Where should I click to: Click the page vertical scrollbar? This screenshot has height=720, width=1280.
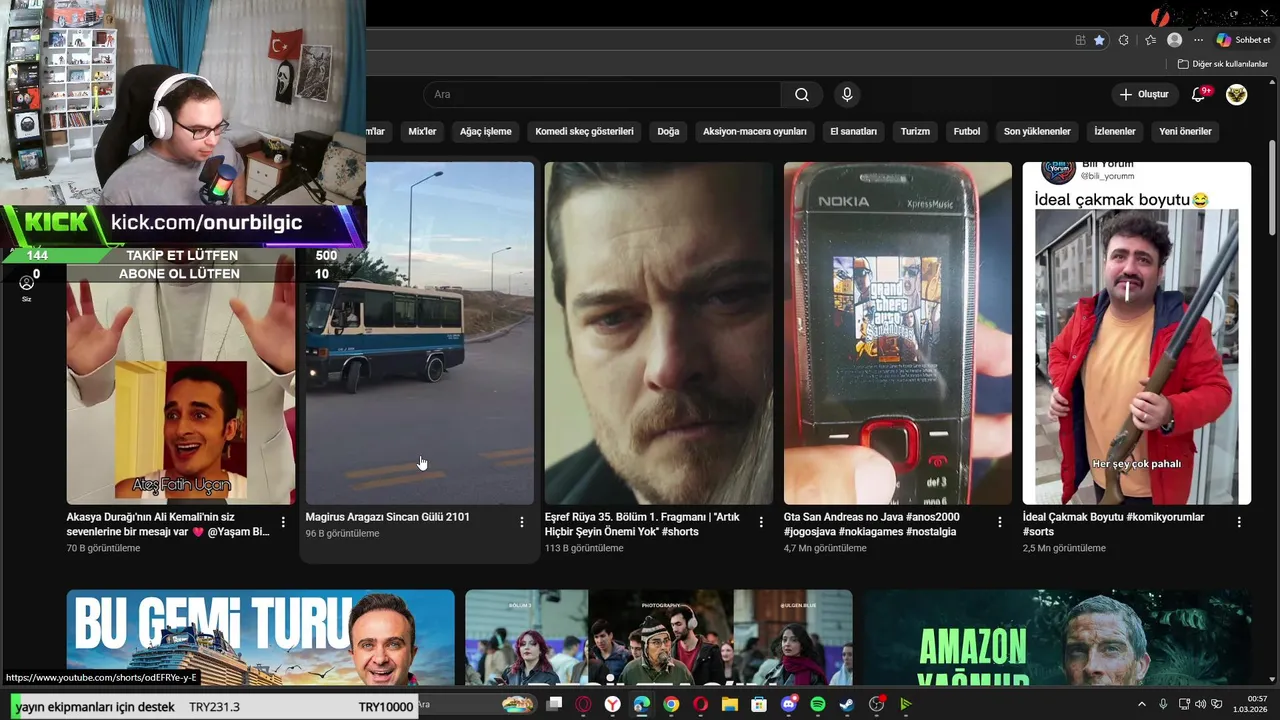click(1272, 189)
